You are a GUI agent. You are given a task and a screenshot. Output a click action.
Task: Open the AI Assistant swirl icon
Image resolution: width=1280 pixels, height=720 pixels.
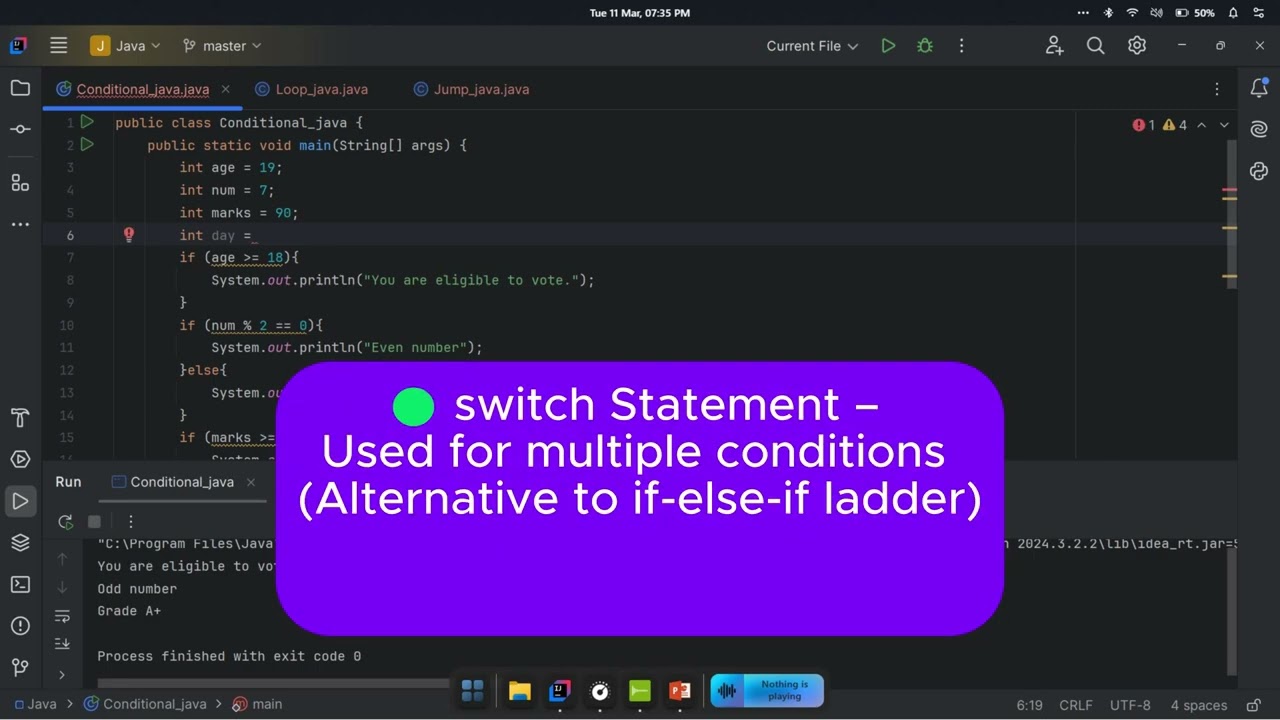click(1259, 130)
